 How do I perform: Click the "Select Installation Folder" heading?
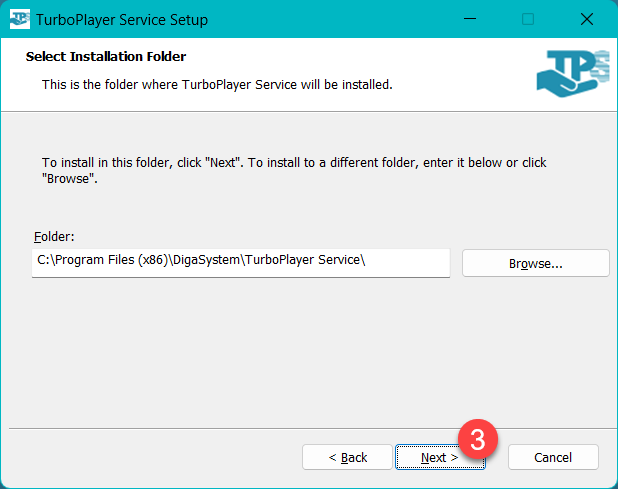click(x=106, y=57)
